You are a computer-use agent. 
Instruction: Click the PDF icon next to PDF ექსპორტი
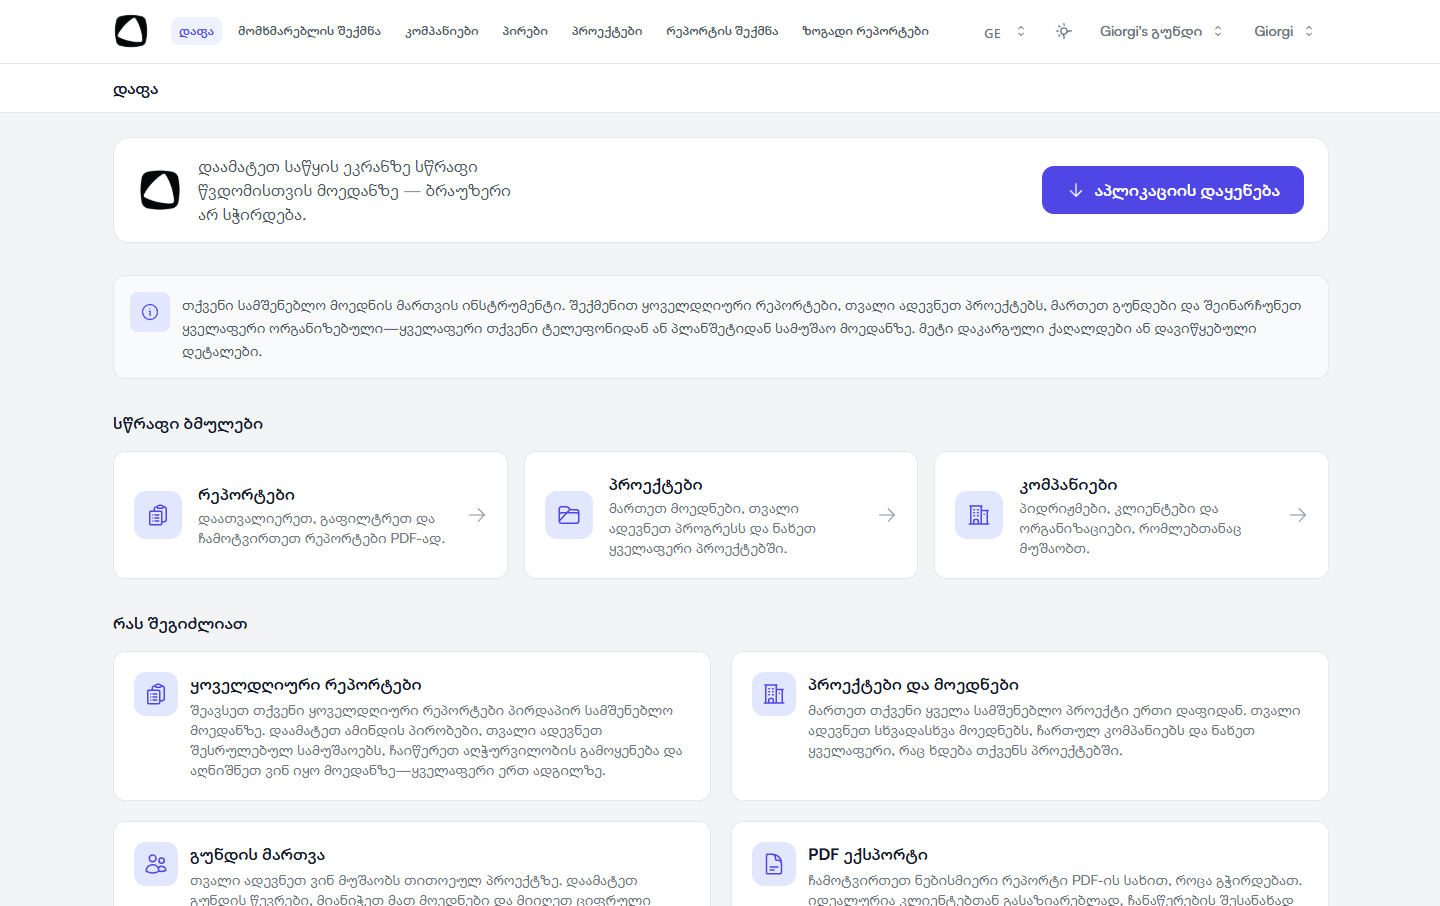click(x=774, y=863)
